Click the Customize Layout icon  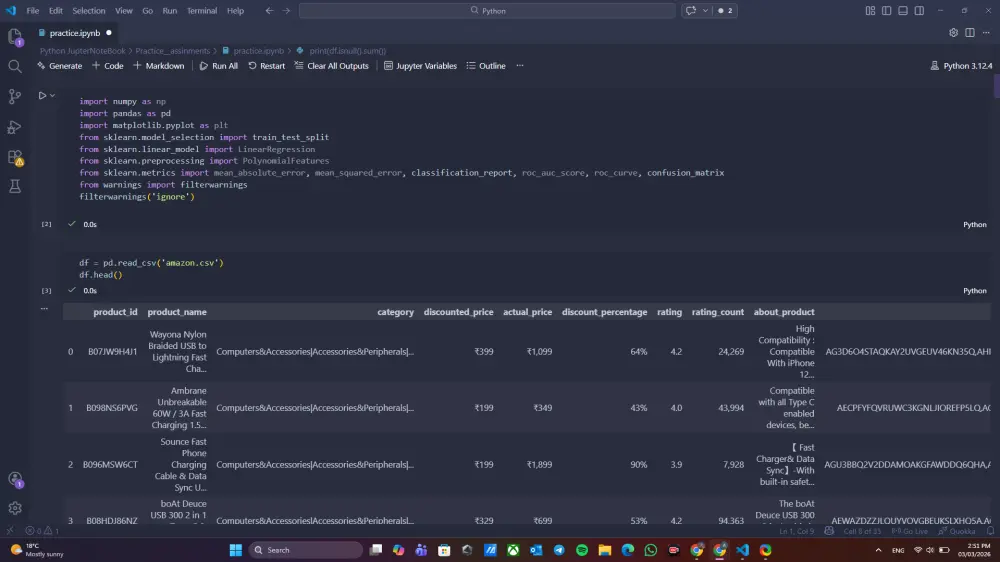870,10
